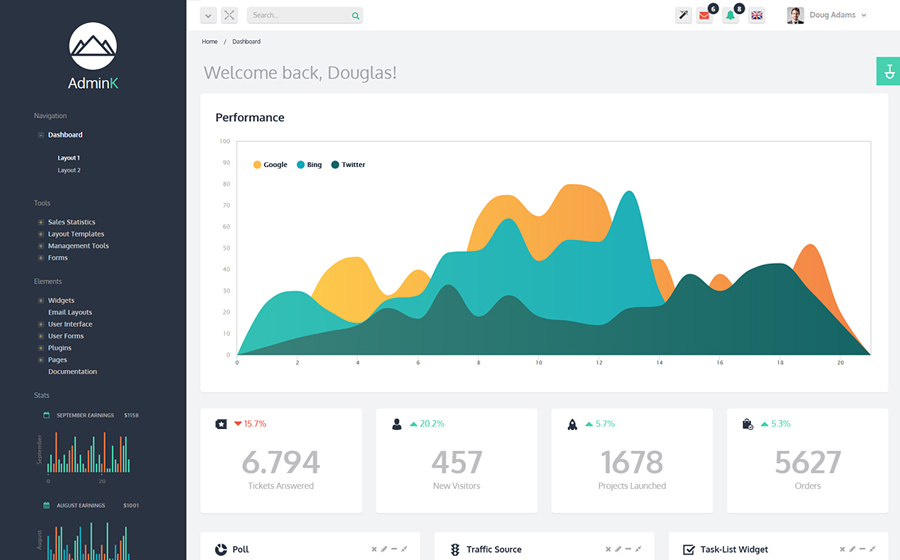This screenshot has height=560, width=900.
Task: Open the Documentation link
Action: click(72, 372)
